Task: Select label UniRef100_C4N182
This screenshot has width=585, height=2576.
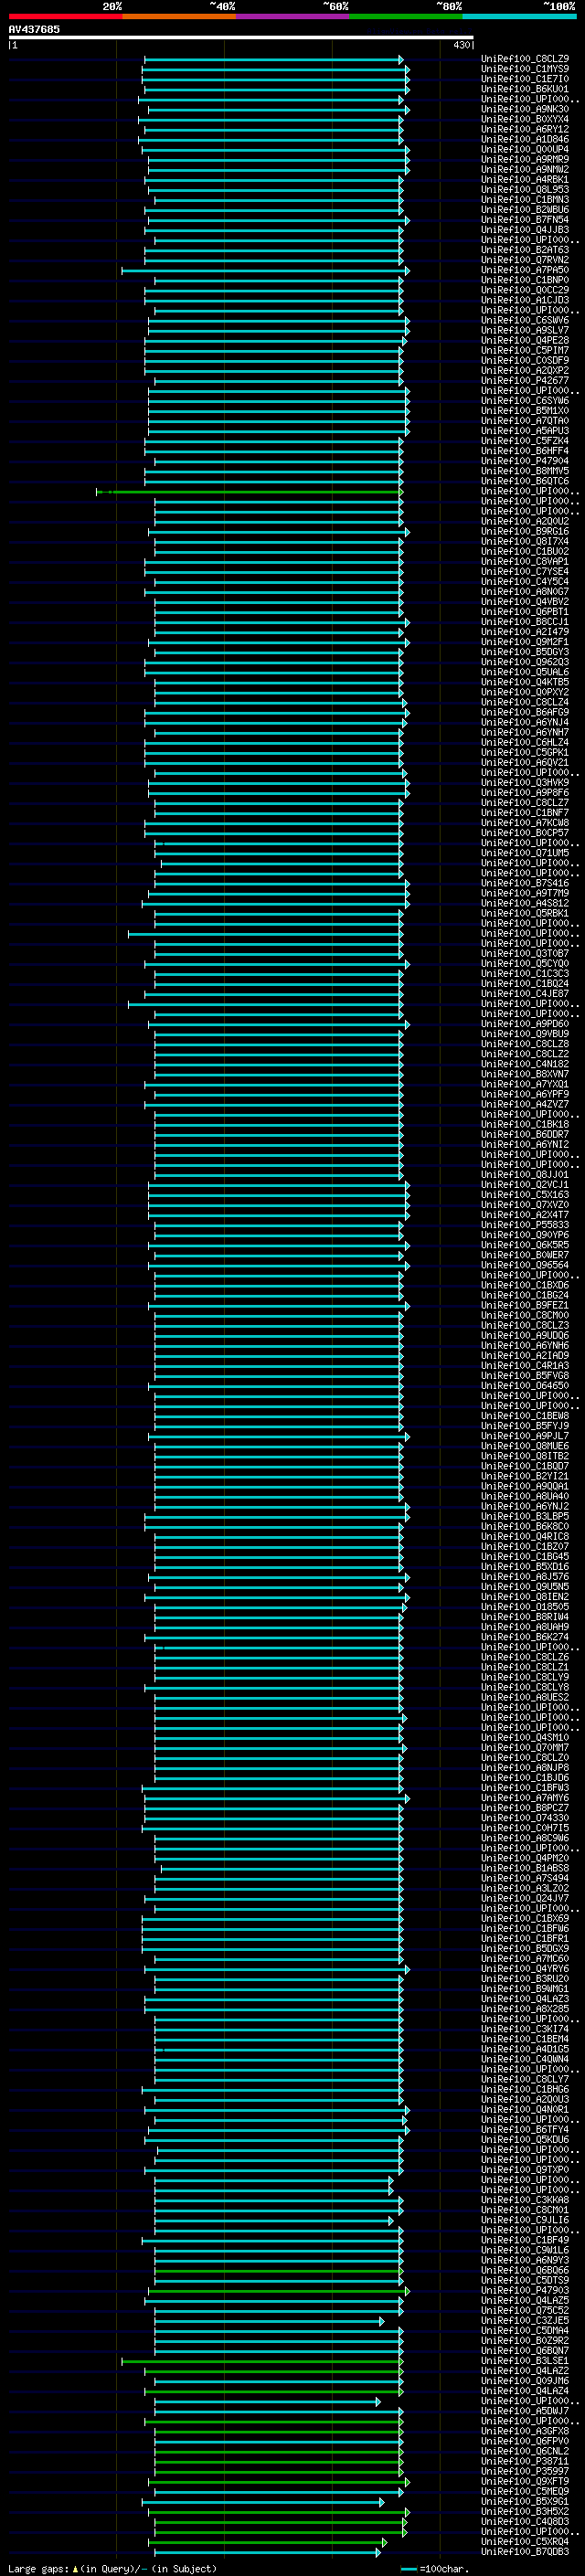Action: tap(525, 1064)
